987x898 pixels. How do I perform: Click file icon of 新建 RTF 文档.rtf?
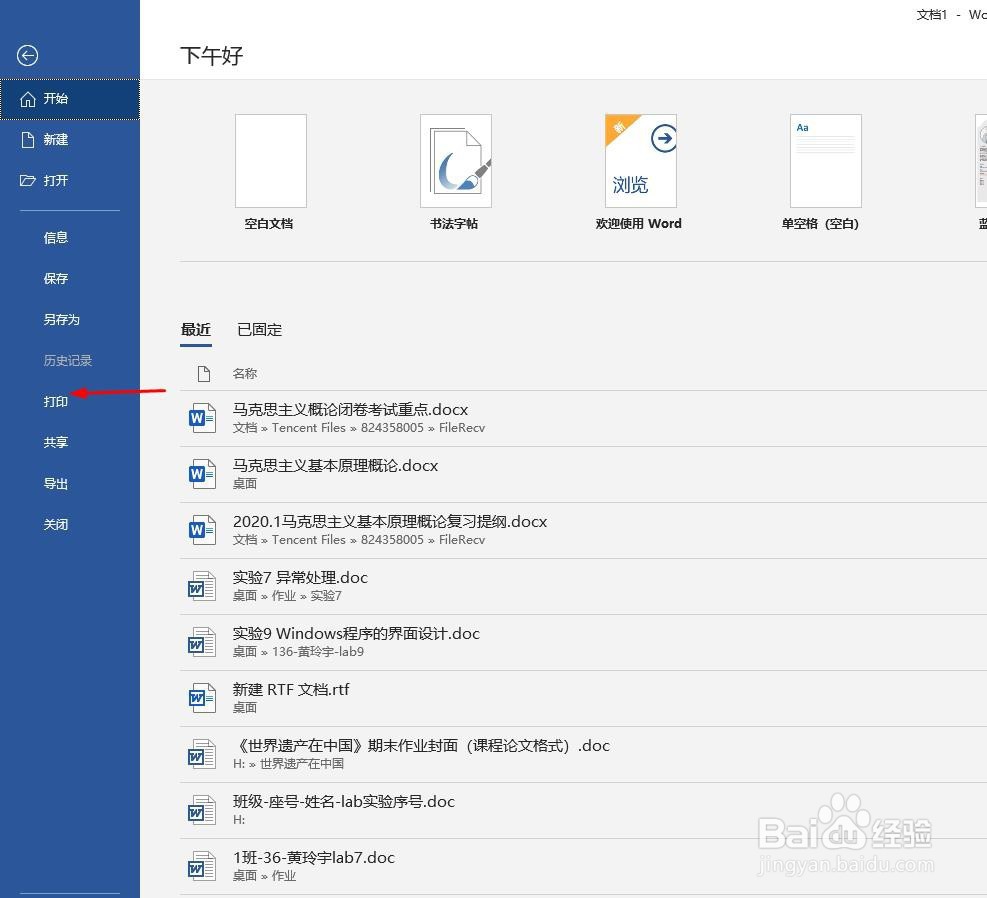(202, 698)
